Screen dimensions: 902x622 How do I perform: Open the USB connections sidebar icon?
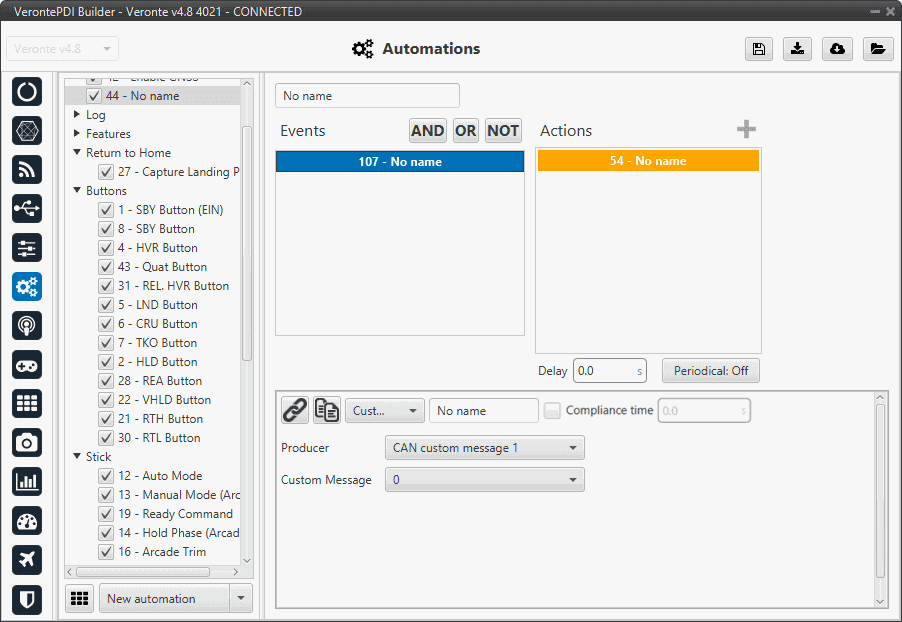tap(27, 208)
